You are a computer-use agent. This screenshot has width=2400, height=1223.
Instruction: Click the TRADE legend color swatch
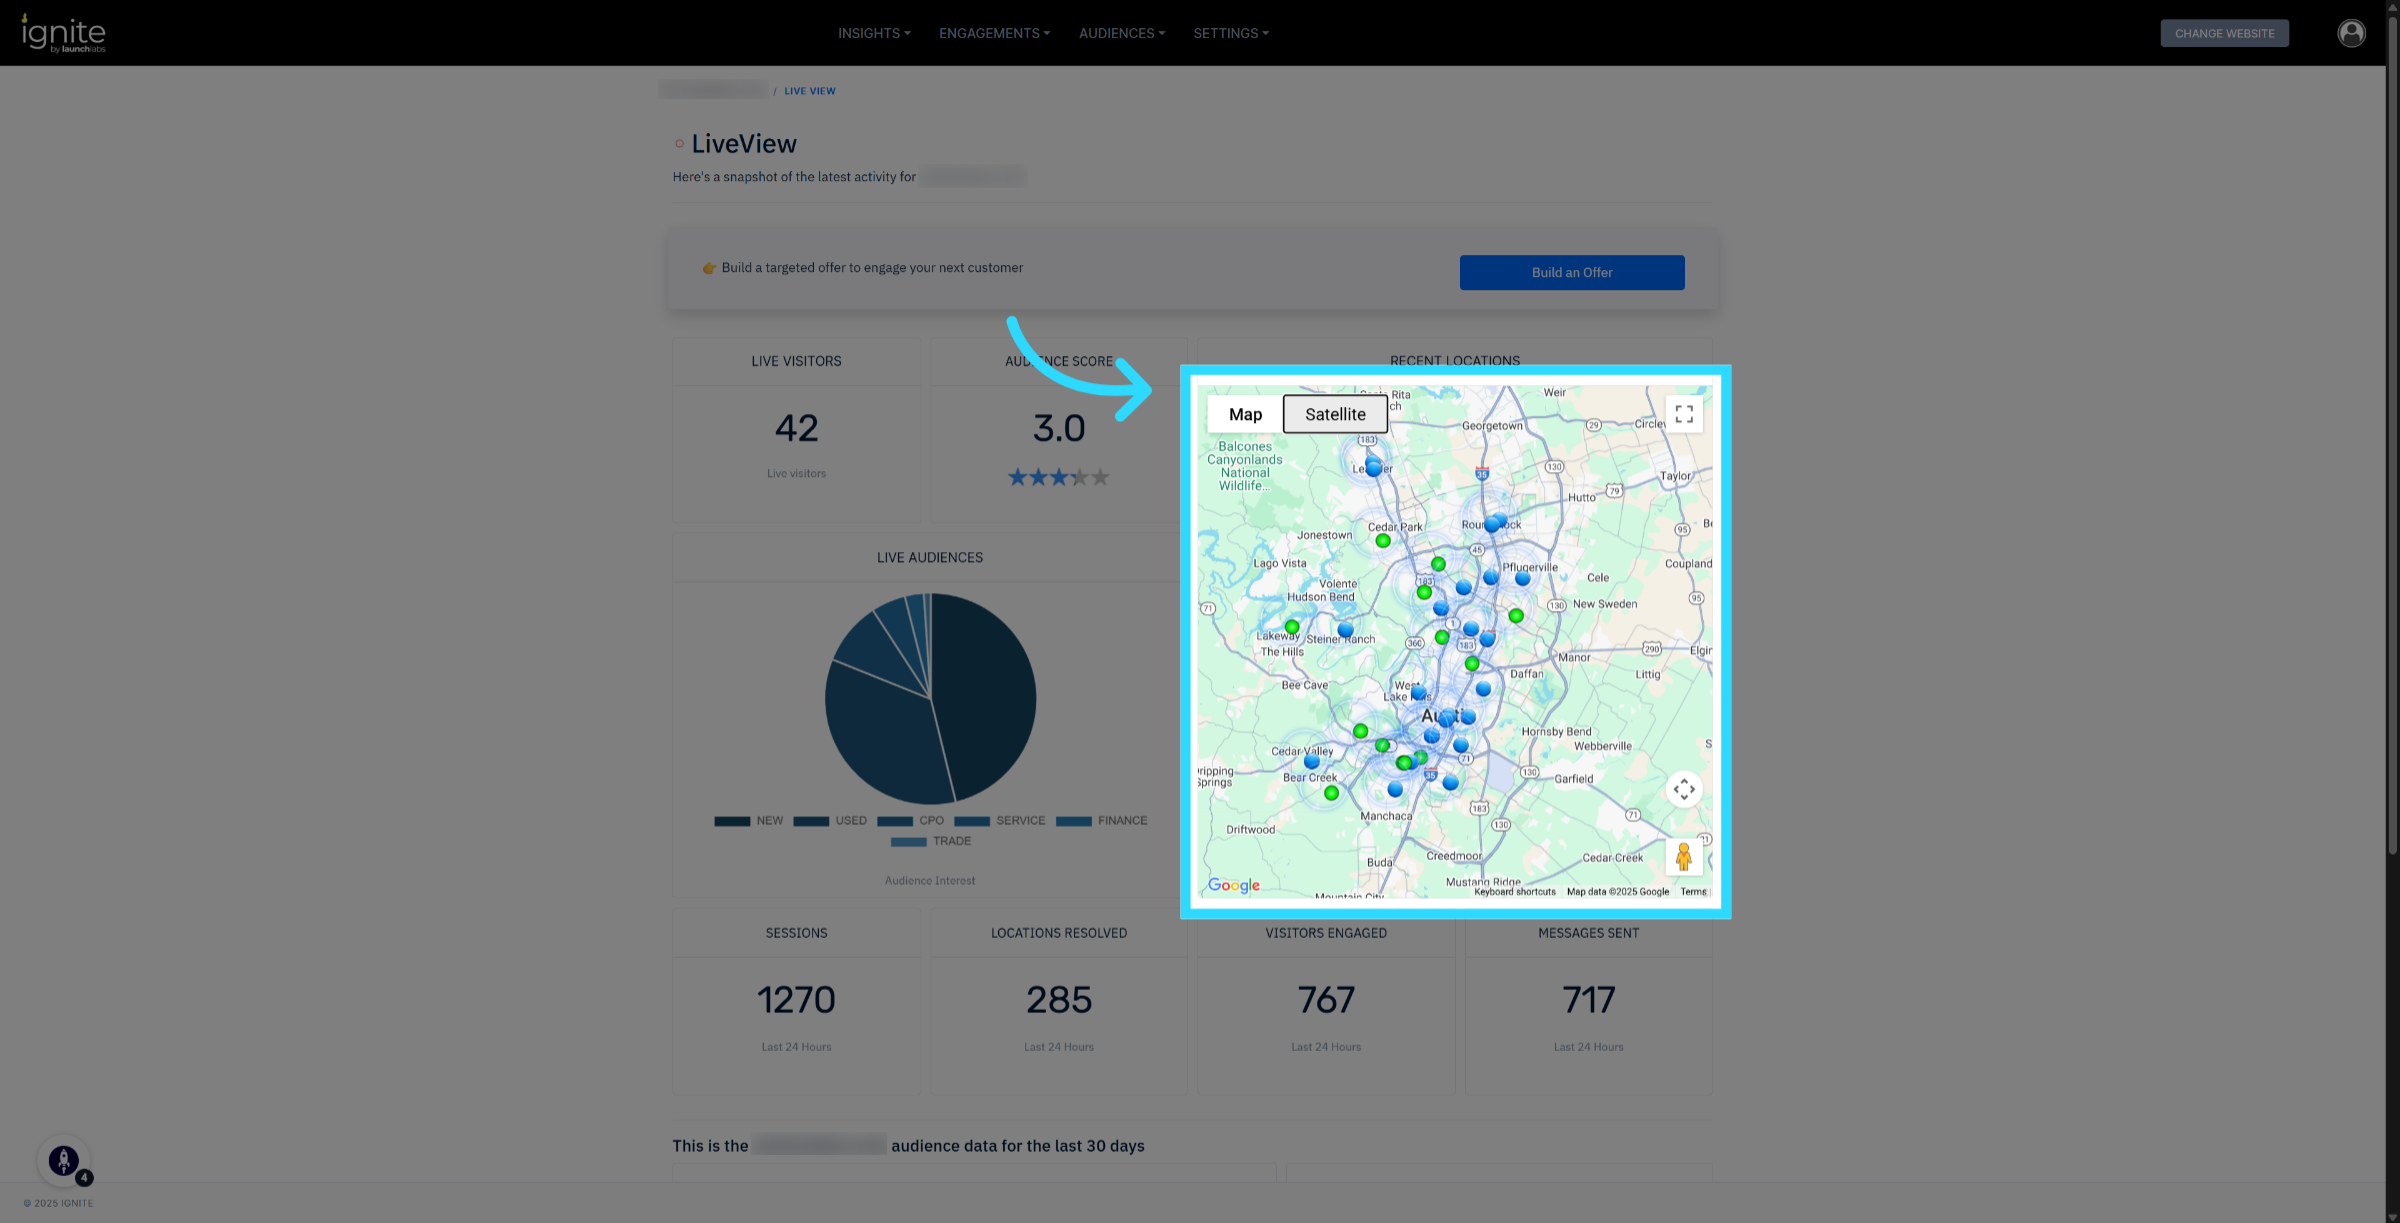click(908, 842)
